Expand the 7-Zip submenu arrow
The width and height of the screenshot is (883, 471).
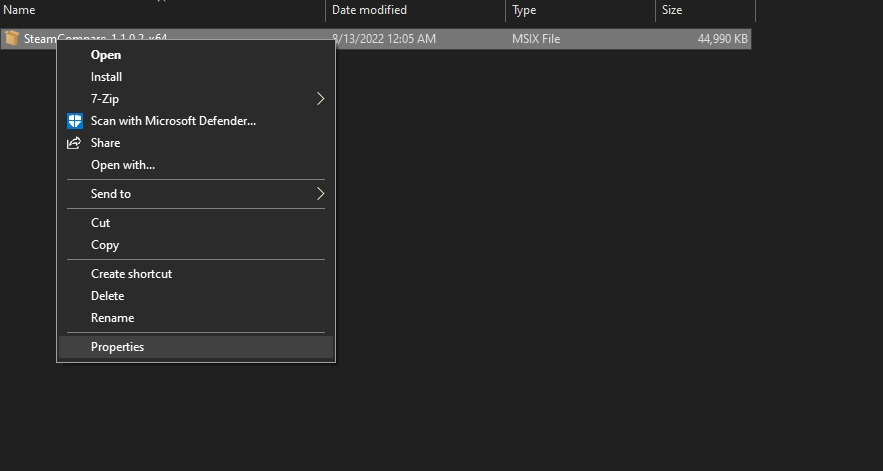click(320, 99)
